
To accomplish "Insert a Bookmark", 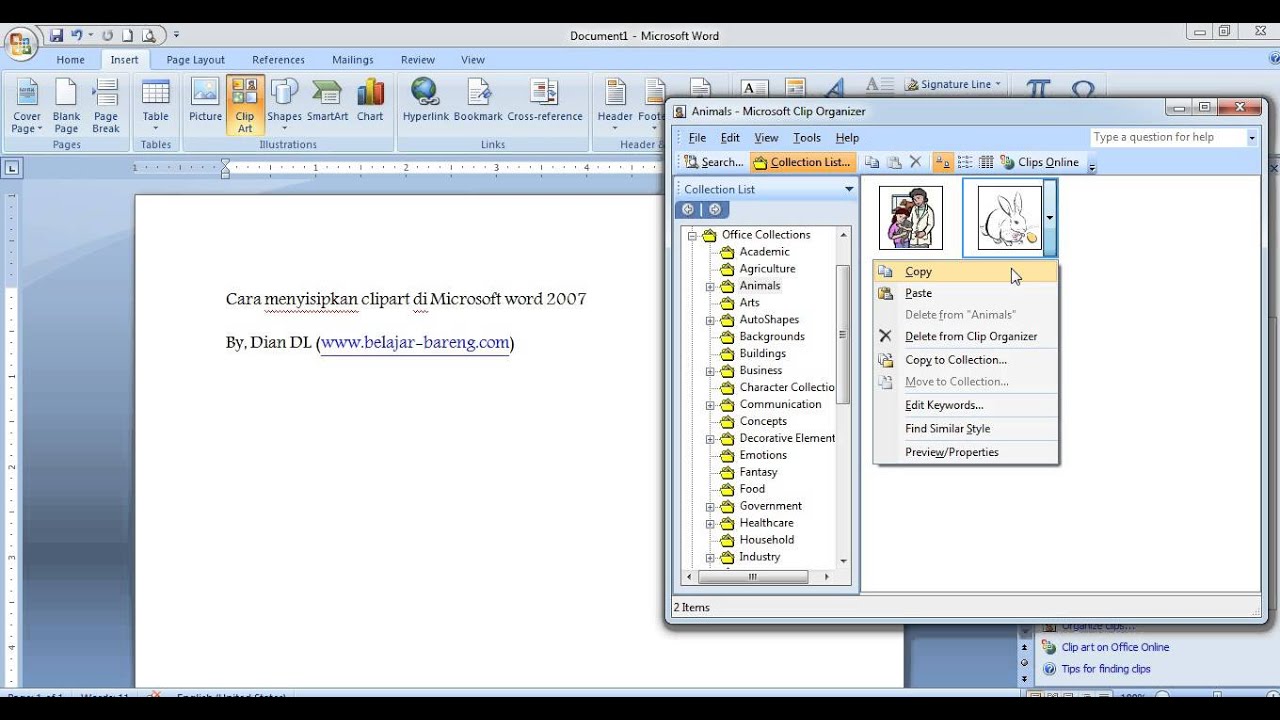I will [x=478, y=100].
